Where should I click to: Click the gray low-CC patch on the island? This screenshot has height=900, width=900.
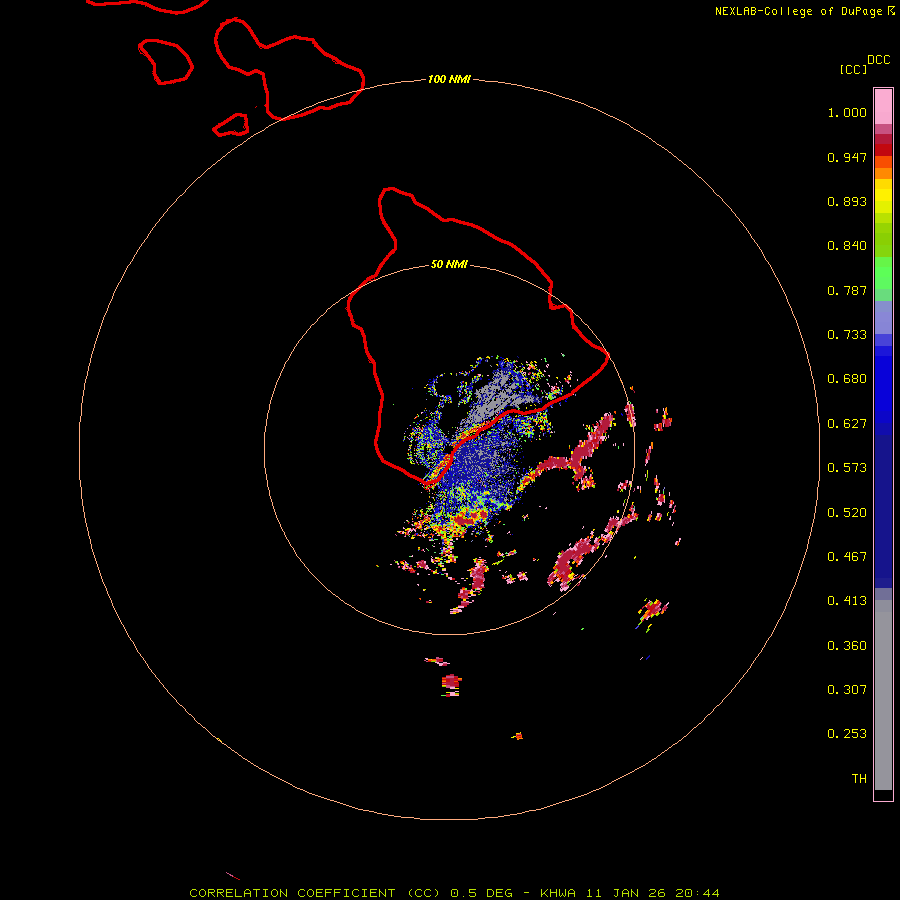[498, 396]
